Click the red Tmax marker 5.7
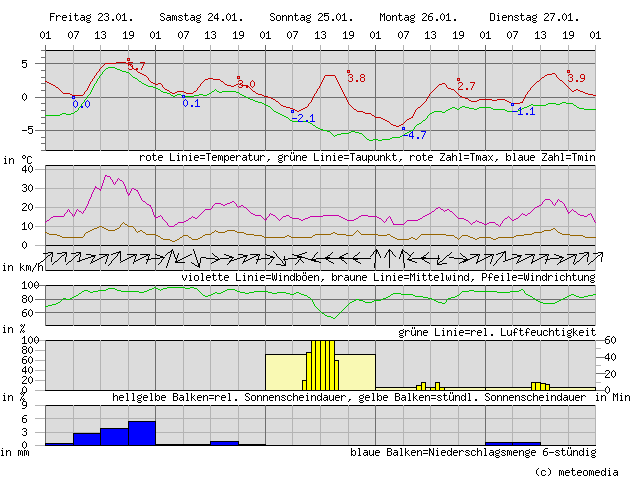Viewport: 631px width, 480px height. (x=137, y=66)
